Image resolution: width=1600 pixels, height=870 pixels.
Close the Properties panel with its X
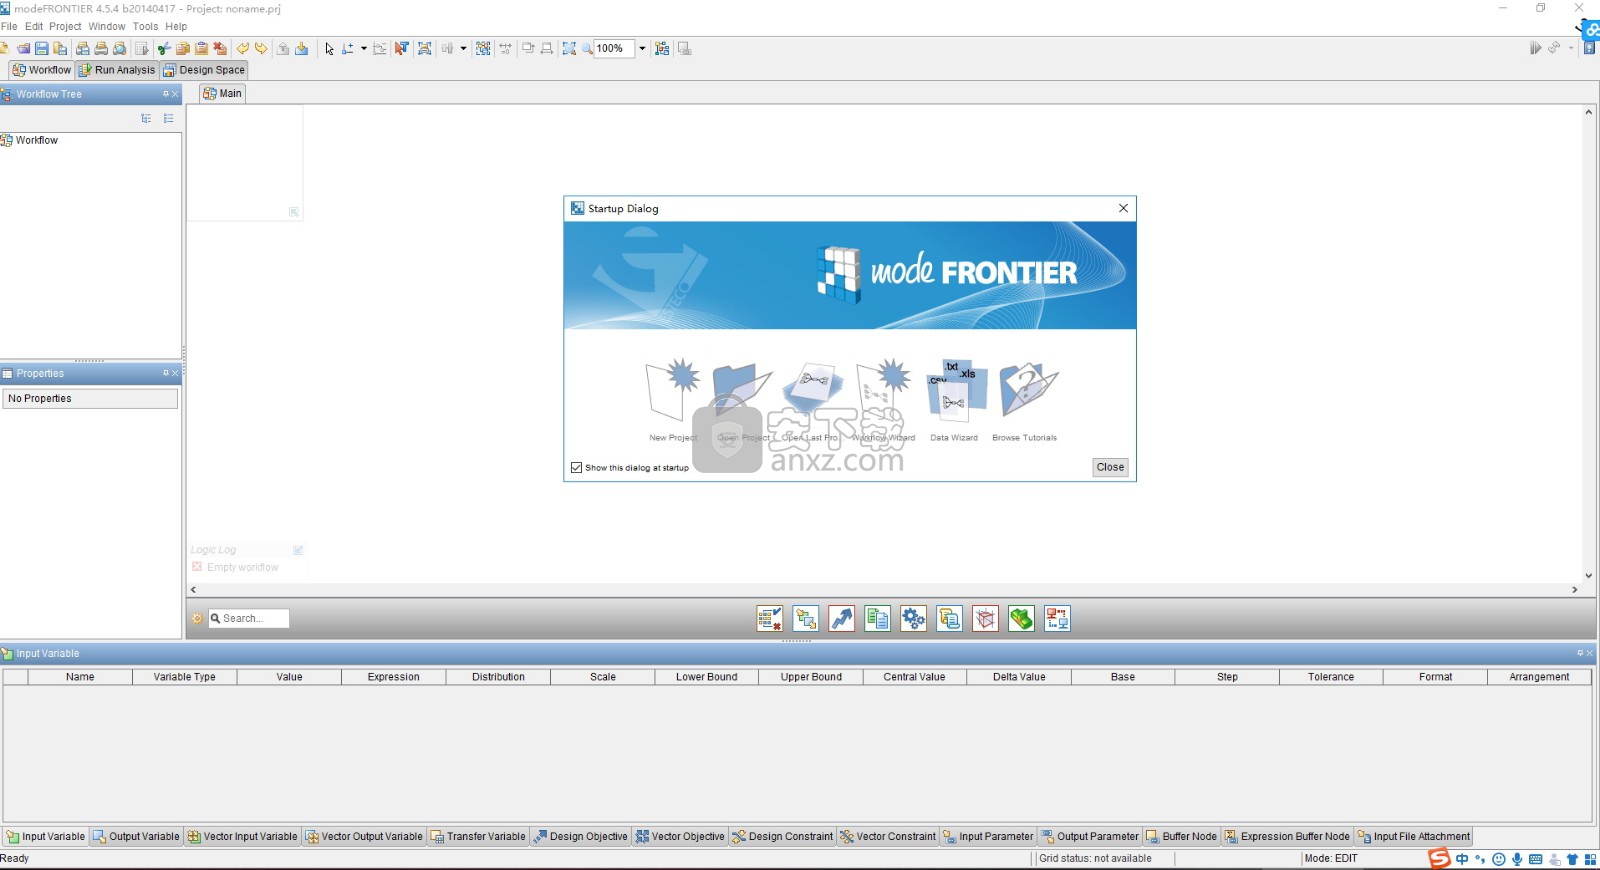point(175,373)
